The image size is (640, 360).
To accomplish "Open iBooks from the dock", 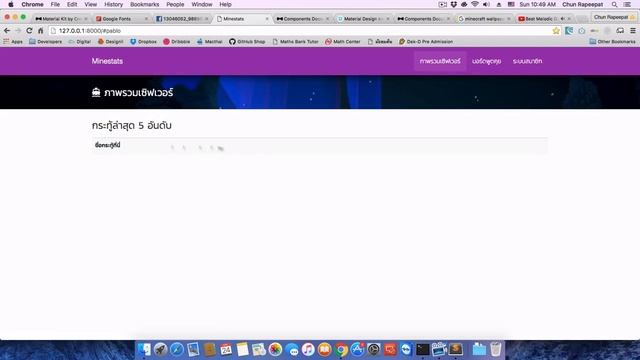I will pyautogui.click(x=324, y=349).
